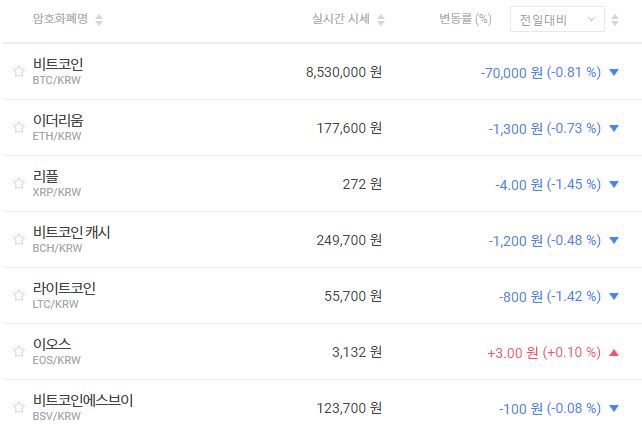642x430 pixels.
Task: Click the 8,530,000 원 Bitcoin price
Action: pyautogui.click(x=343, y=72)
